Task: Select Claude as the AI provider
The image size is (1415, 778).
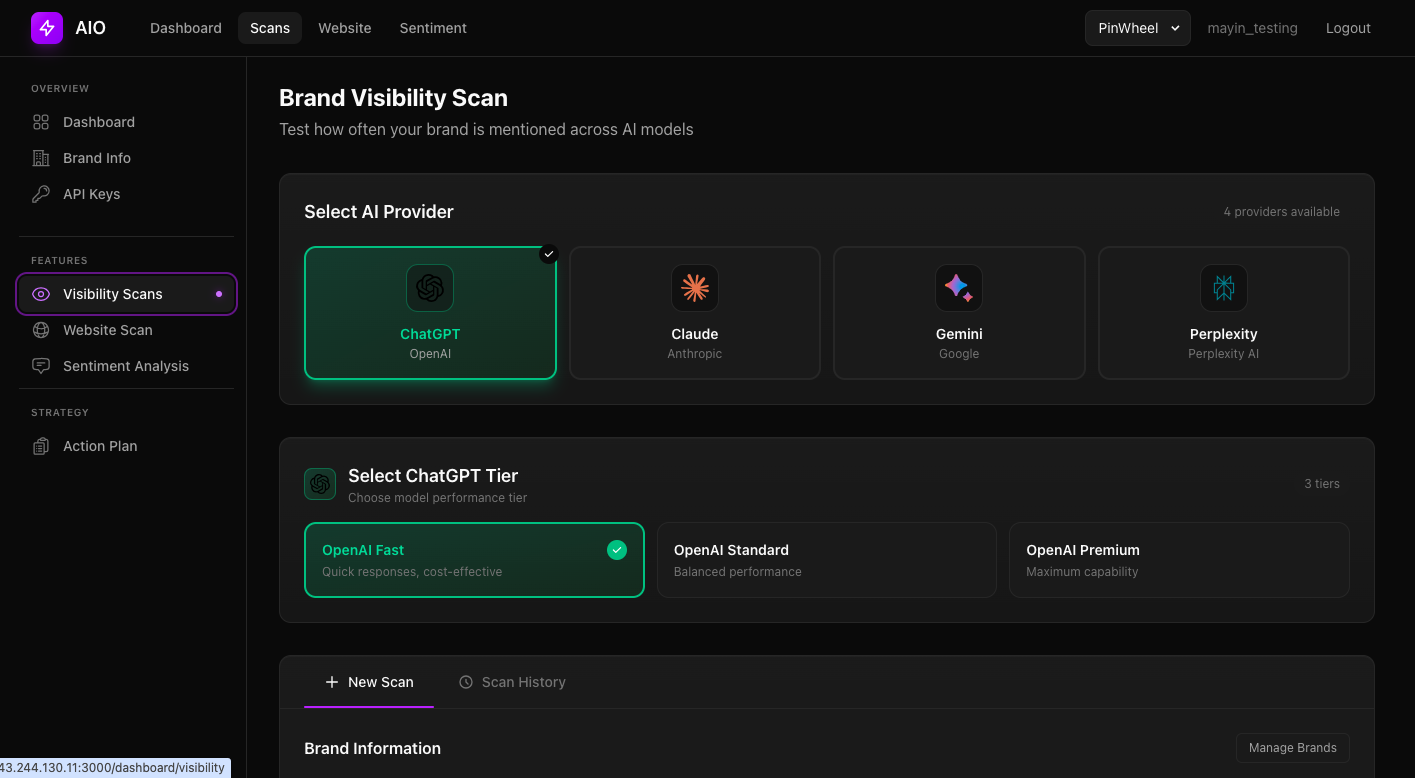Action: [694, 312]
